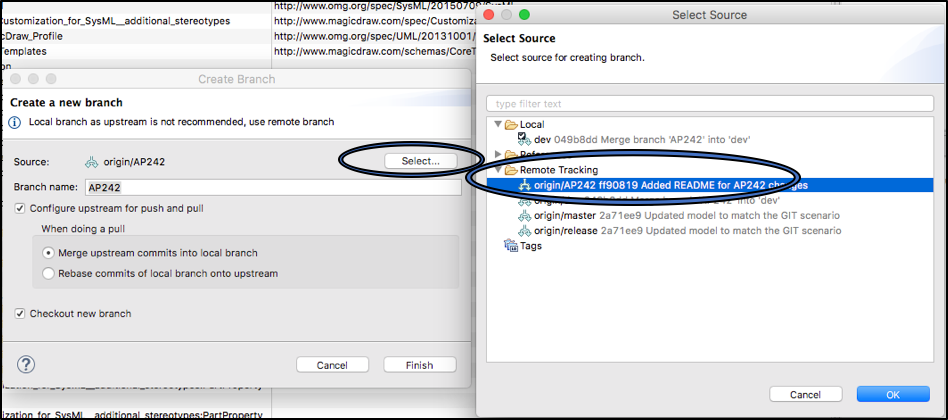Click the branch icon beside Source origin/AP242
The width and height of the screenshot is (948, 420).
point(91,161)
